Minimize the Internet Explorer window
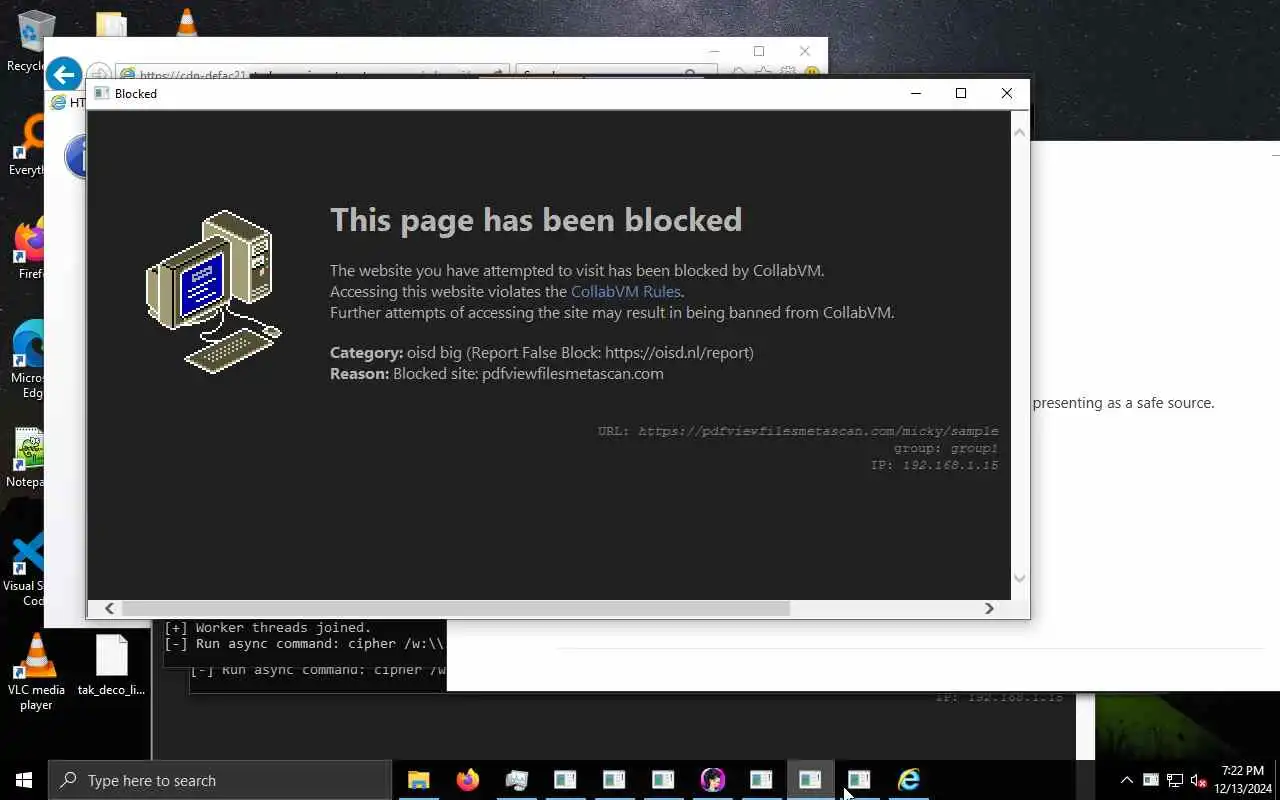This screenshot has height=800, width=1280. coord(714,51)
